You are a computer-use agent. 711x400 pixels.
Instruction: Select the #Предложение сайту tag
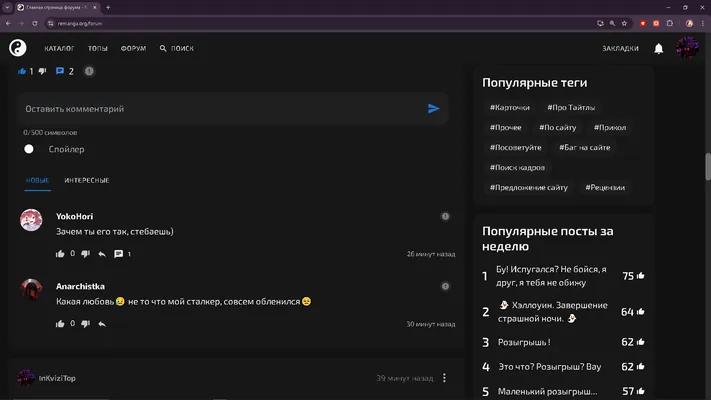529,187
